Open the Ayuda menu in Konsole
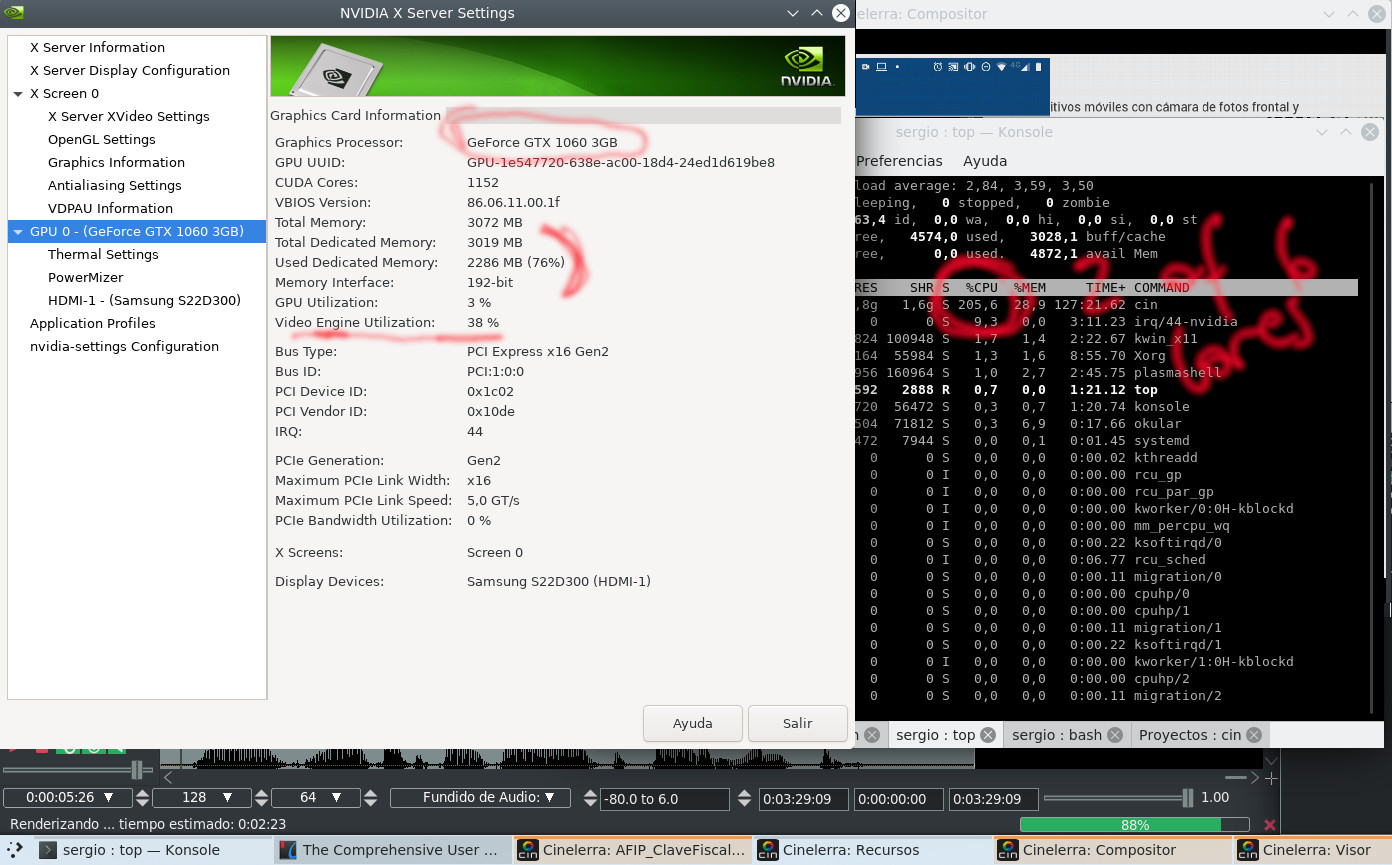 (x=984, y=161)
